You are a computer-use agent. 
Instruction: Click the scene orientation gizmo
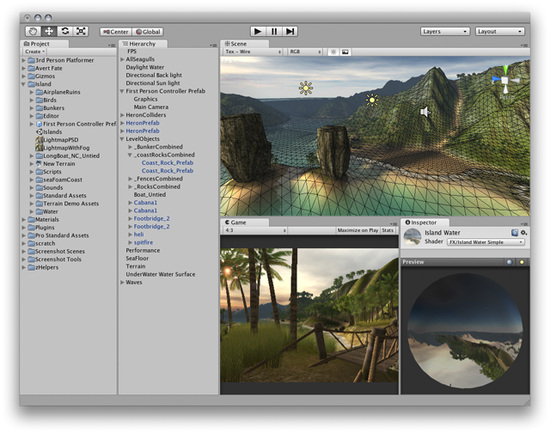click(x=505, y=81)
